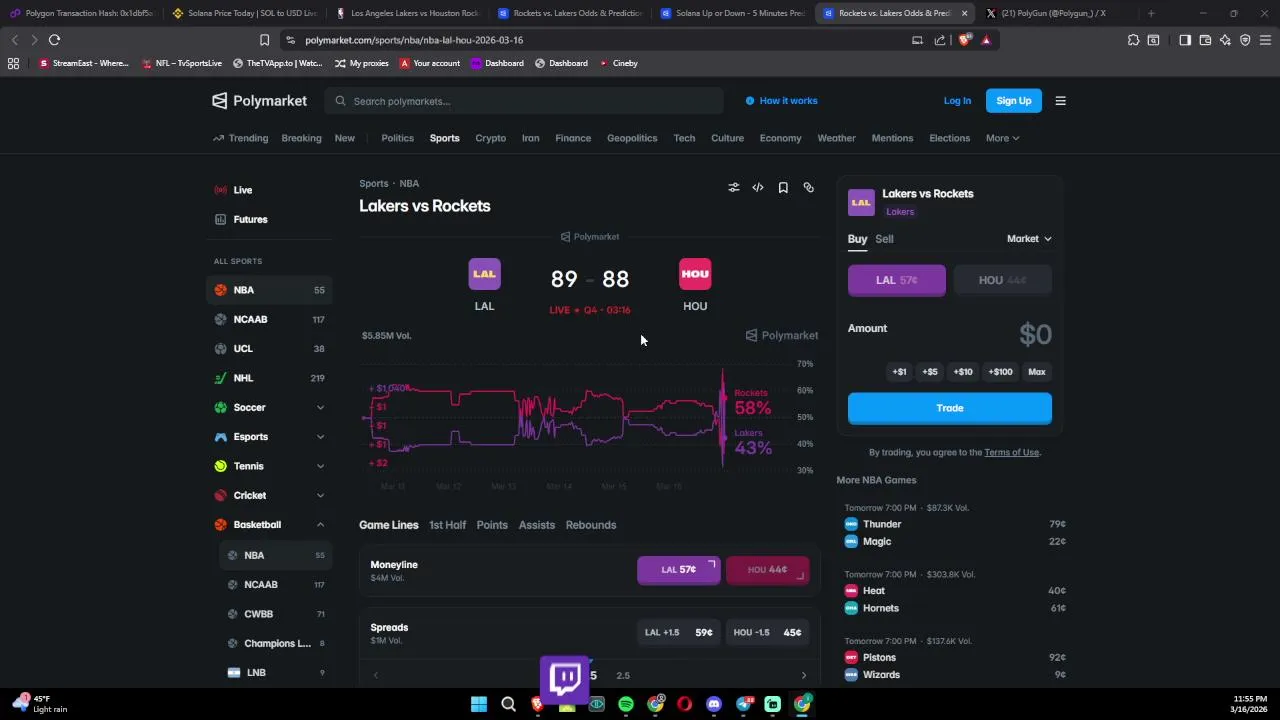The image size is (1280, 720).
Task: Open the Crypto category tab
Action: (x=490, y=138)
